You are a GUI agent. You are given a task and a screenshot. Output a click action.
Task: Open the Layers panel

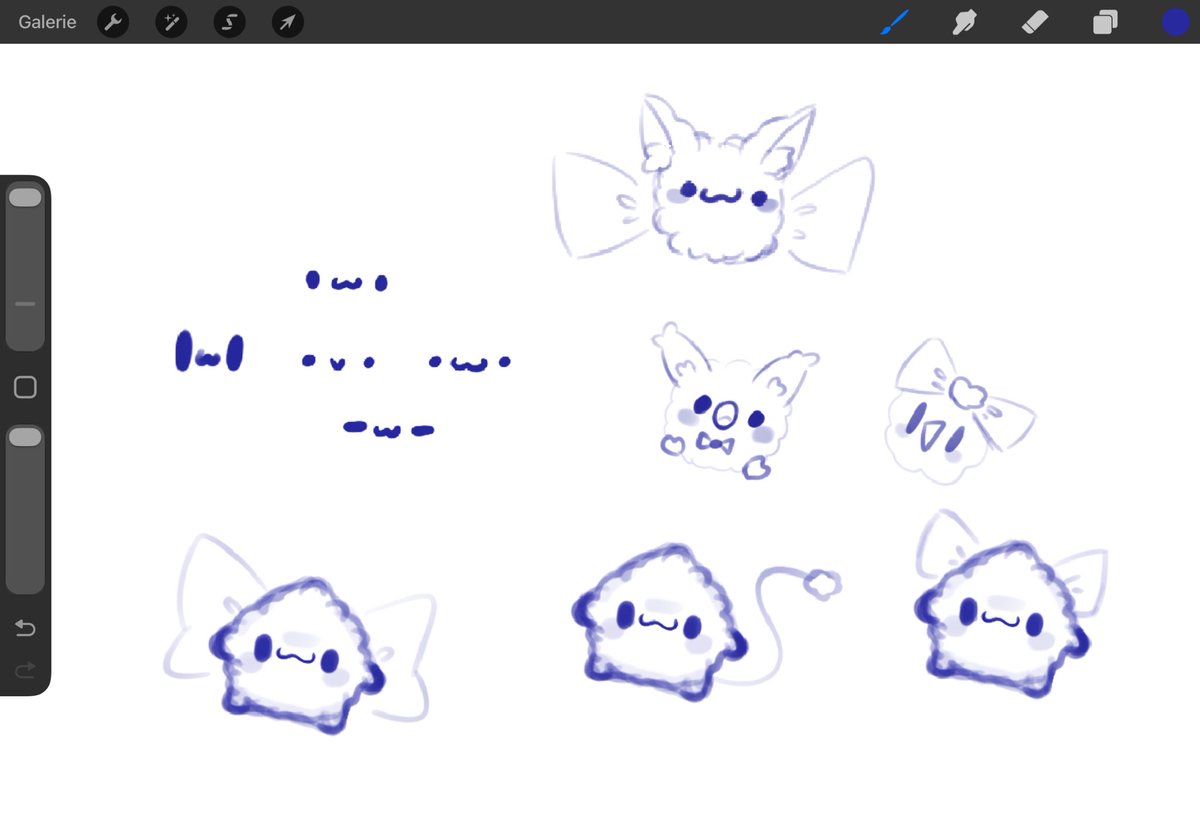click(1105, 22)
